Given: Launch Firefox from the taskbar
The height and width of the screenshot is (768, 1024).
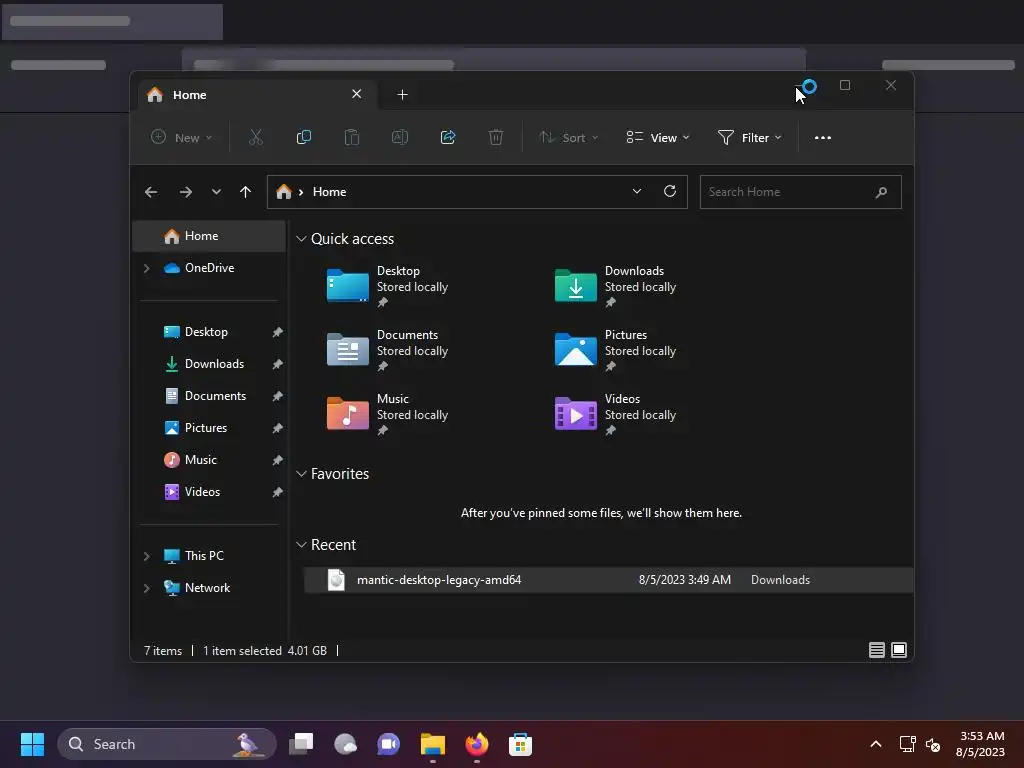Looking at the screenshot, I should click(x=477, y=744).
